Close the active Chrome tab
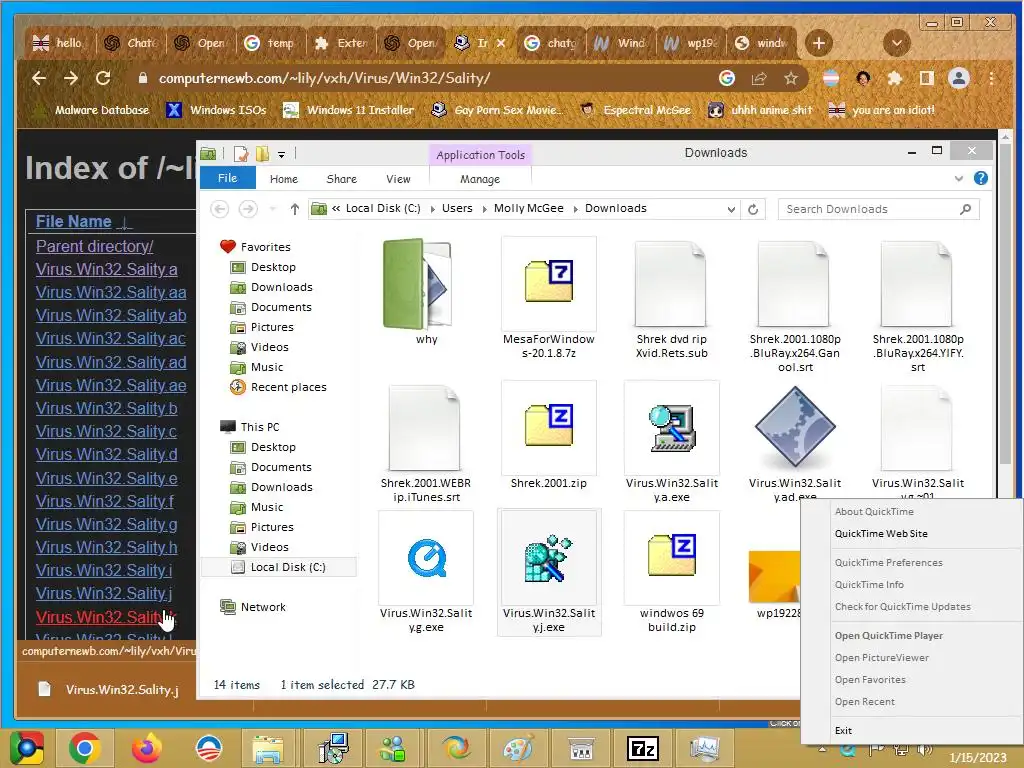 click(501, 43)
